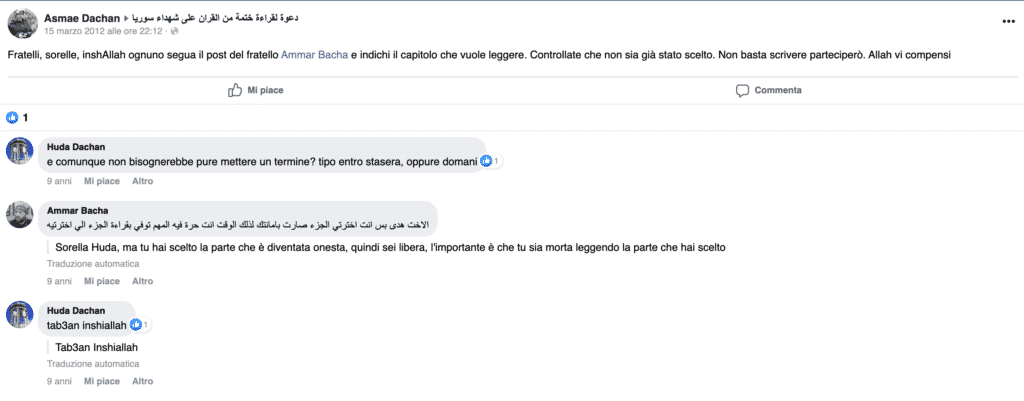Click Huda Dachan's avatar on first comment

(x=20, y=151)
